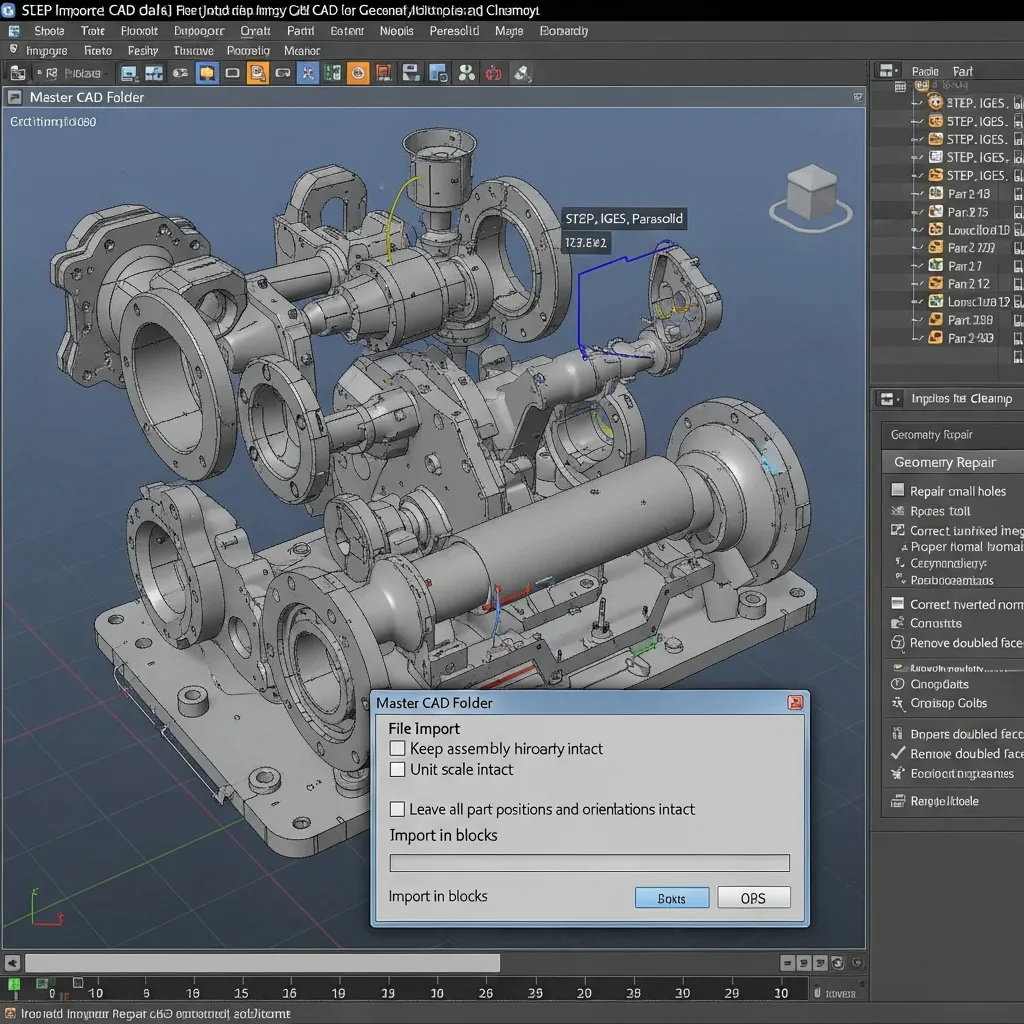Select the Repair small holes tool
This screenshot has width=1024, height=1024.
point(961,490)
